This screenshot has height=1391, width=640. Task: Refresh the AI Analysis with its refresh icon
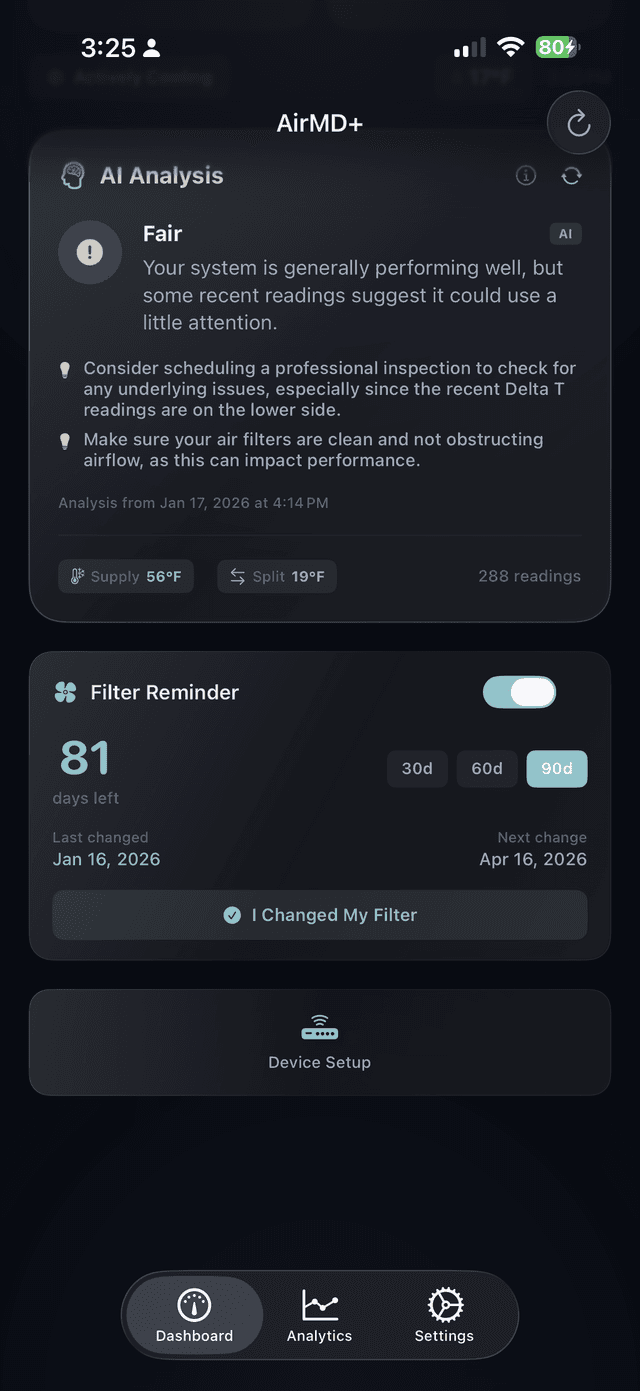(x=571, y=175)
